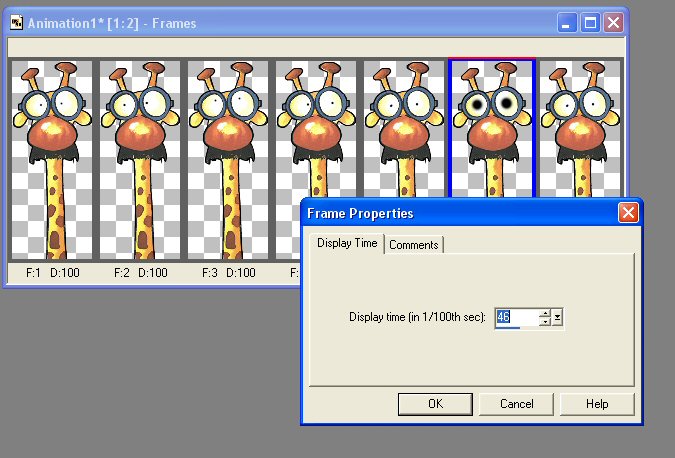Viewport: 675px width, 458px height.
Task: Close the Frame Properties dialog
Action: [628, 213]
